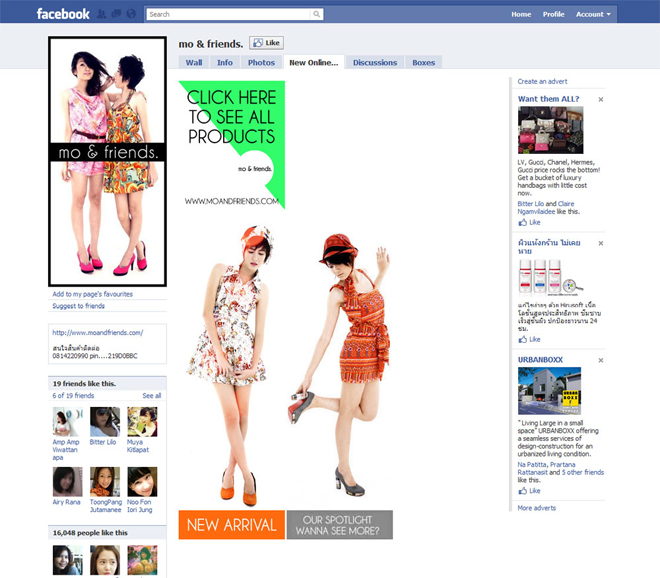Click the green 'Click here to see all products' banner
Image resolution: width=660 pixels, height=578 pixels.
click(x=232, y=144)
